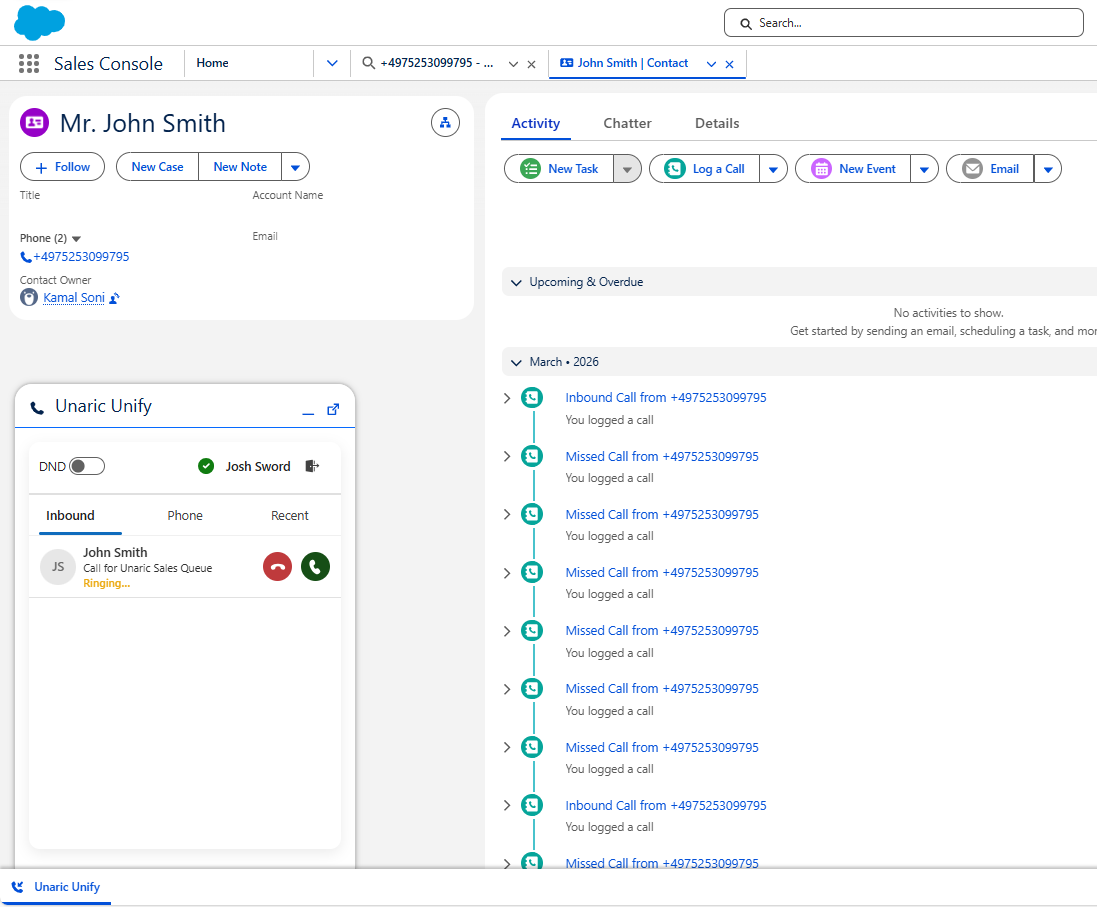Open first Inbound Call from +4975253099795 link

[666, 398]
